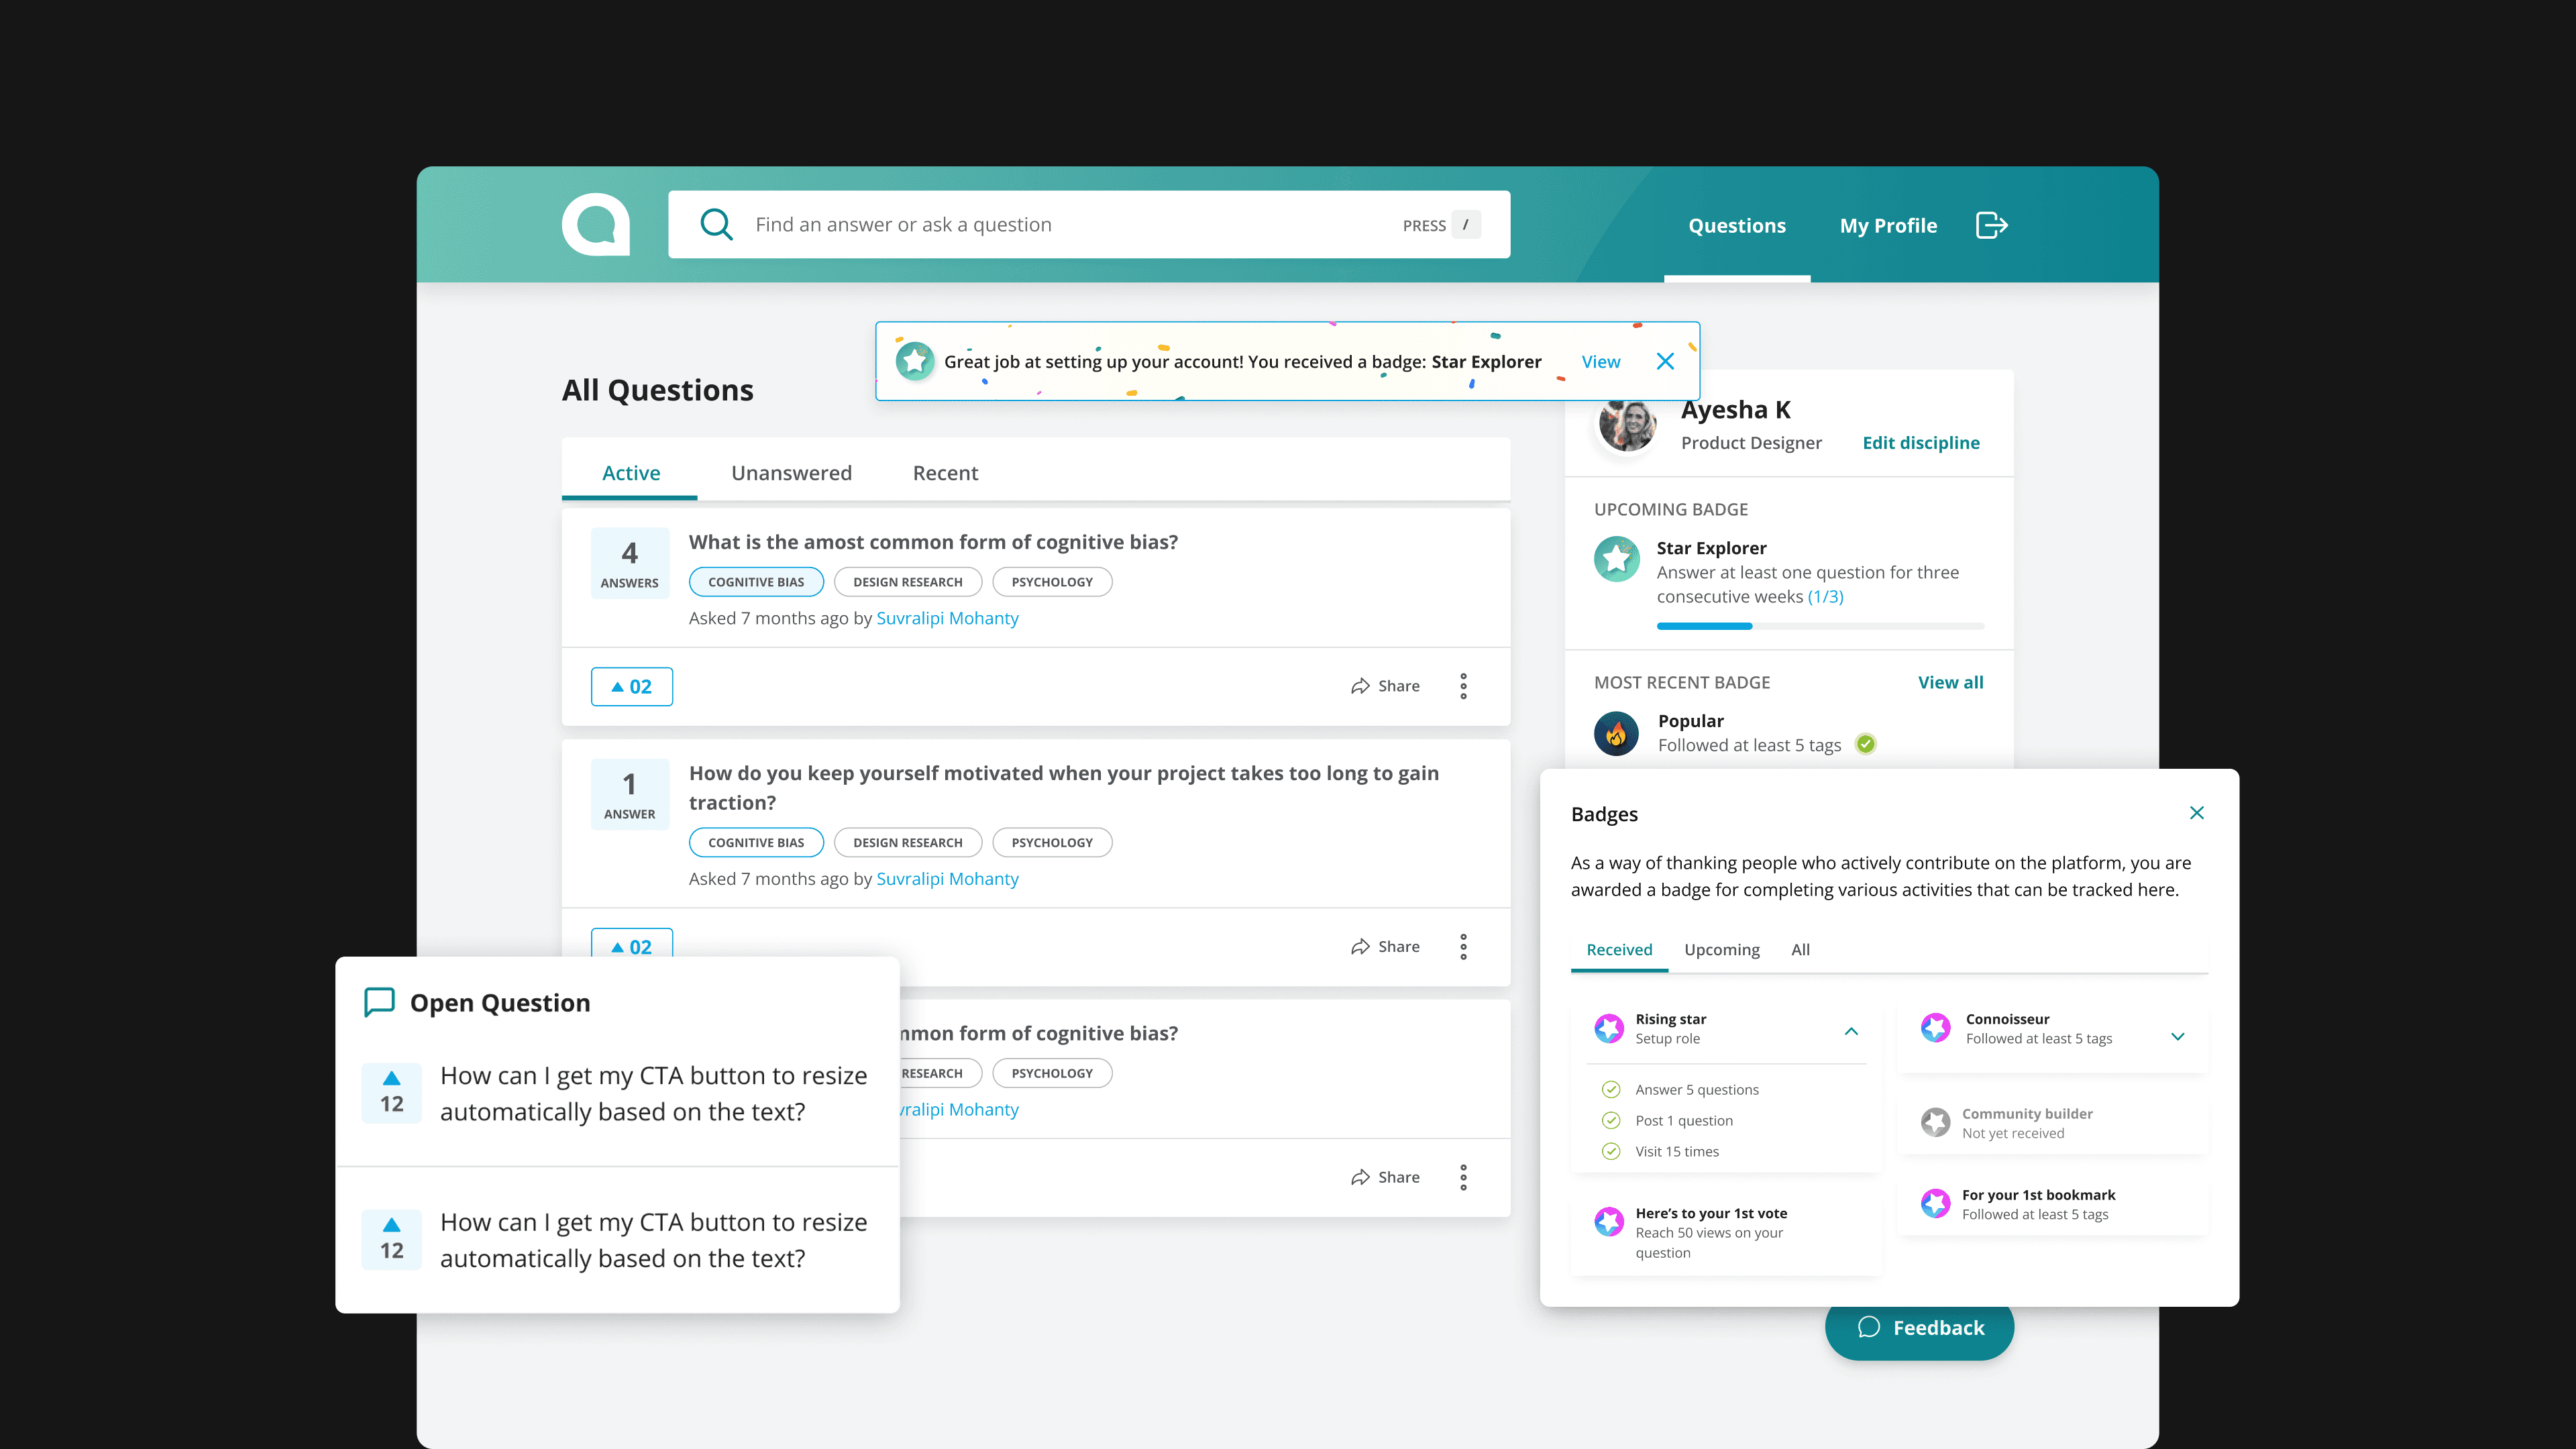2576x1449 pixels.
Task: Open three-dot menu on third question
Action: click(1463, 1177)
